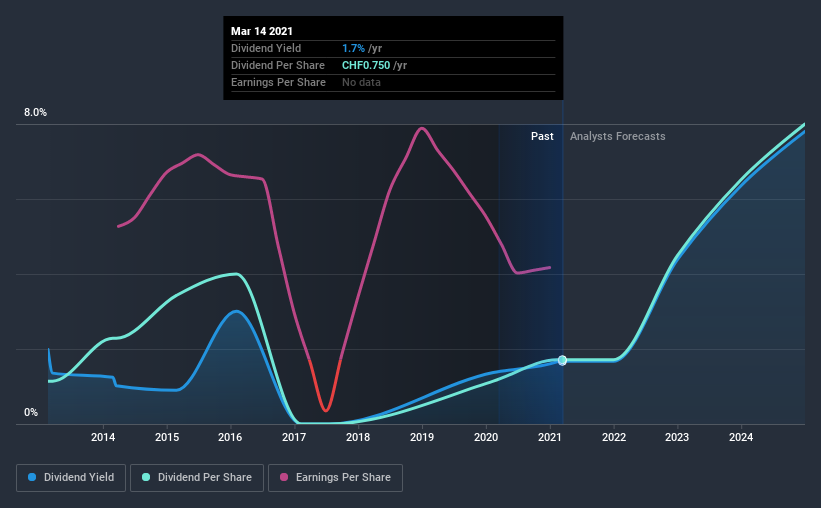
Task: Click the Past region label
Action: (542, 136)
